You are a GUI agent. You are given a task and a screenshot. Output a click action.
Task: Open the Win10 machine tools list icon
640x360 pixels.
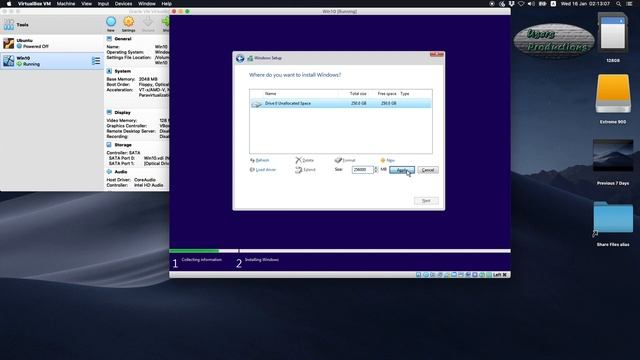(96, 61)
